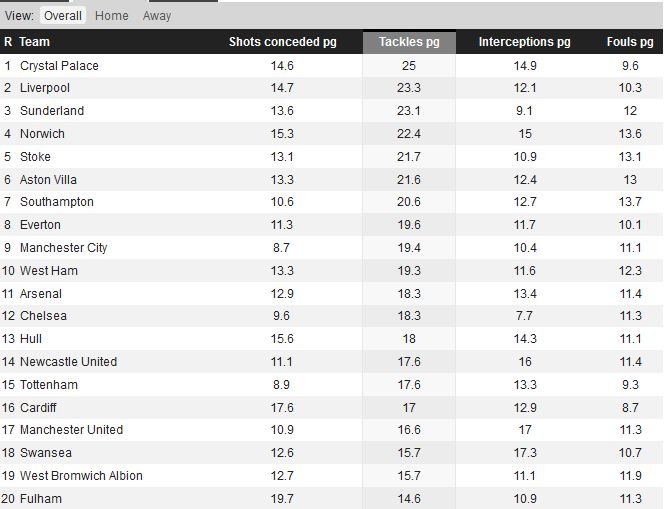Viewport: 664px width, 509px height.
Task: Switch to the Home view
Action: click(x=111, y=16)
